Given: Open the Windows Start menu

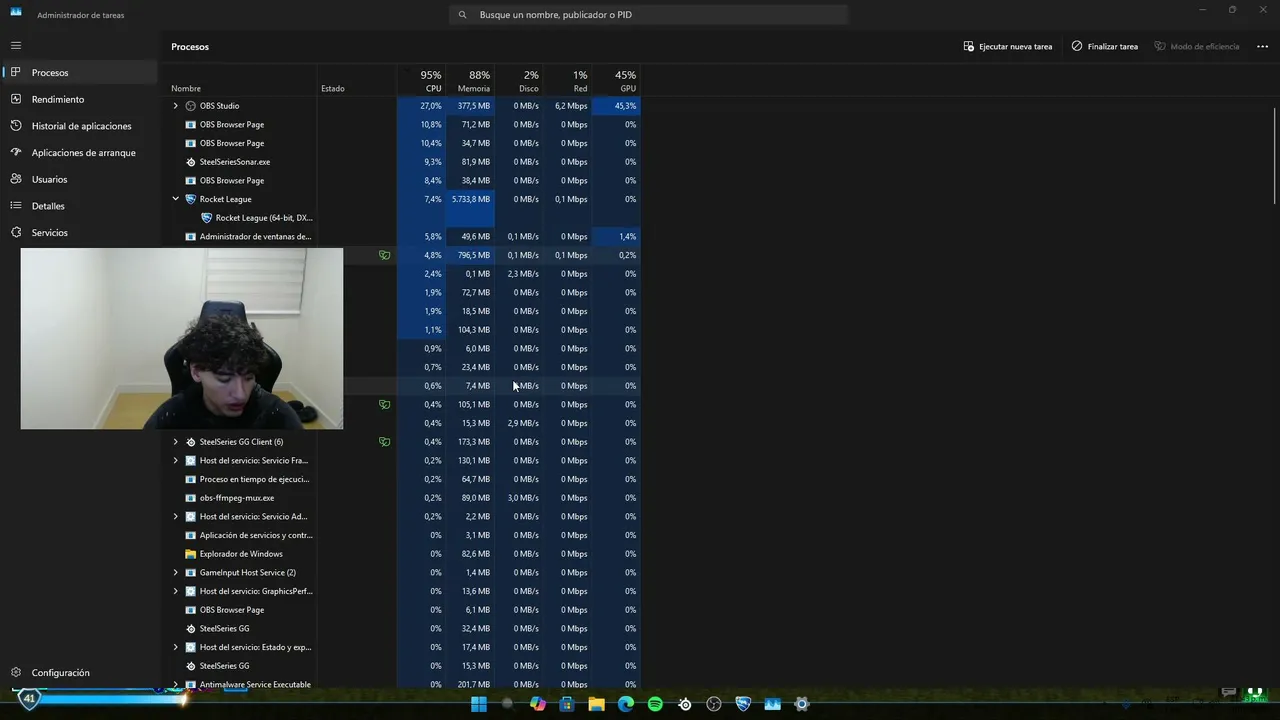Looking at the screenshot, I should click(x=479, y=704).
